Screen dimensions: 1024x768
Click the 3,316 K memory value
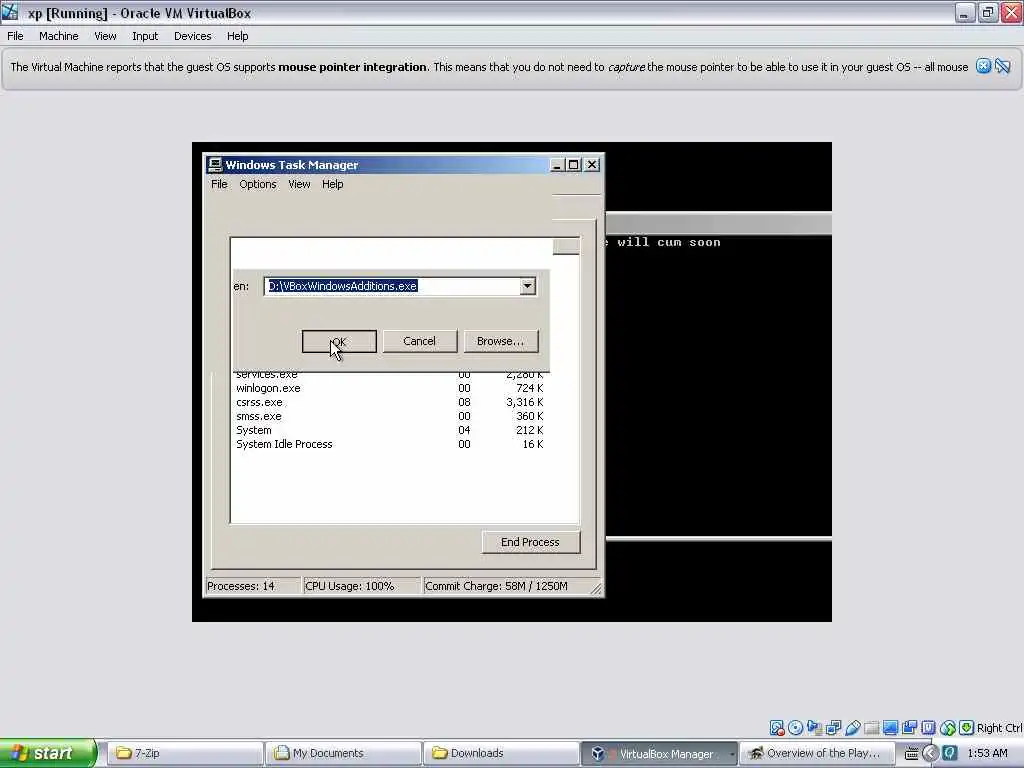pyautogui.click(x=524, y=402)
